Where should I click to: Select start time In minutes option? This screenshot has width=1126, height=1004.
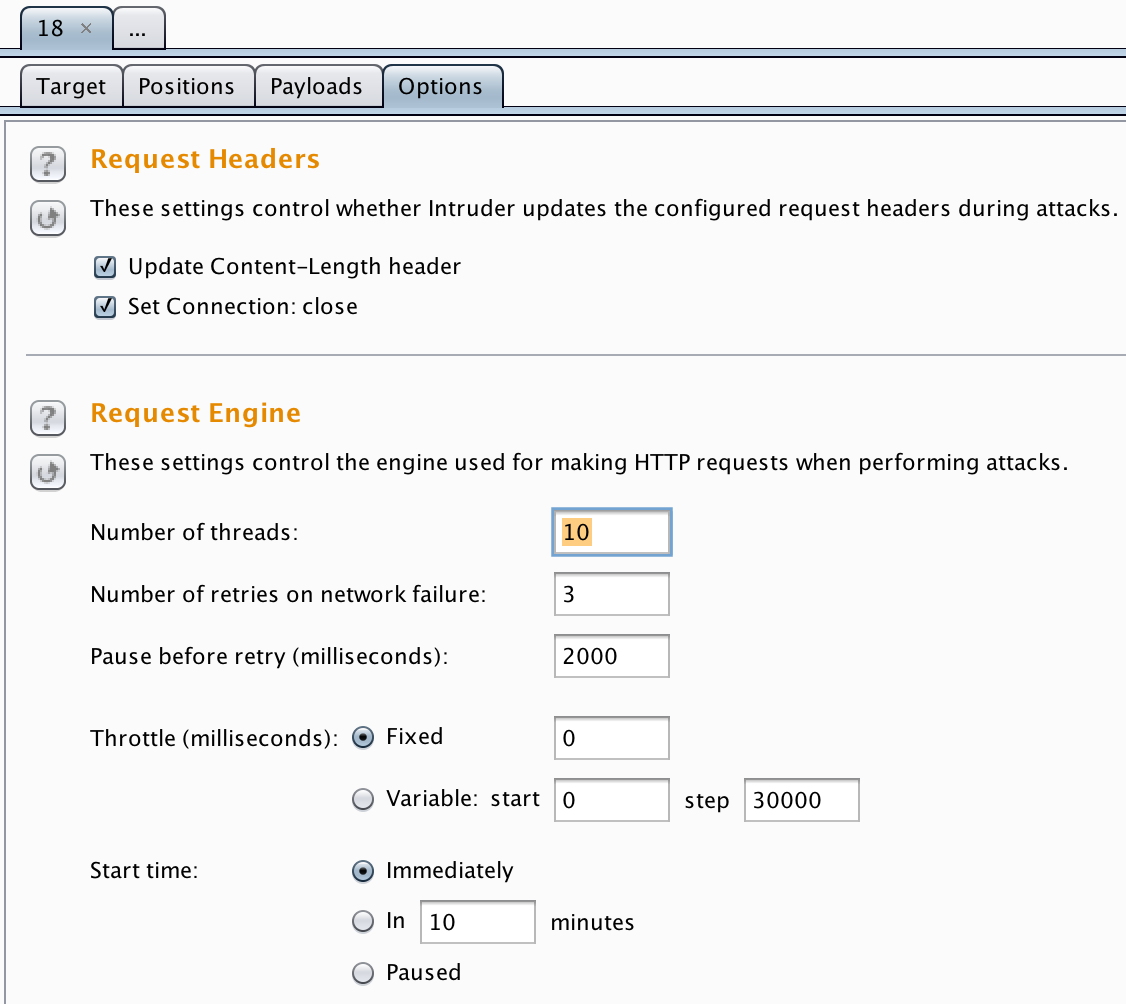click(x=363, y=921)
